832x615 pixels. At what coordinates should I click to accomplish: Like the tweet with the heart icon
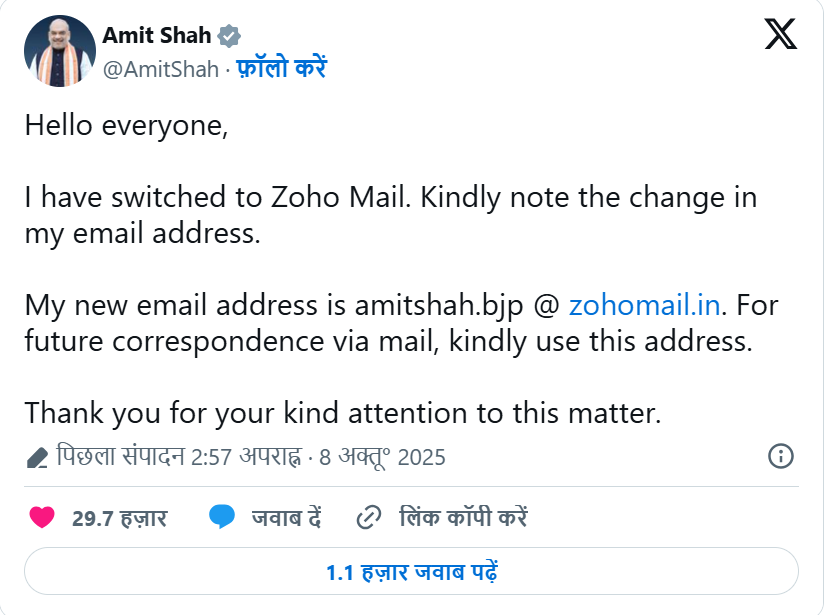click(x=41, y=517)
